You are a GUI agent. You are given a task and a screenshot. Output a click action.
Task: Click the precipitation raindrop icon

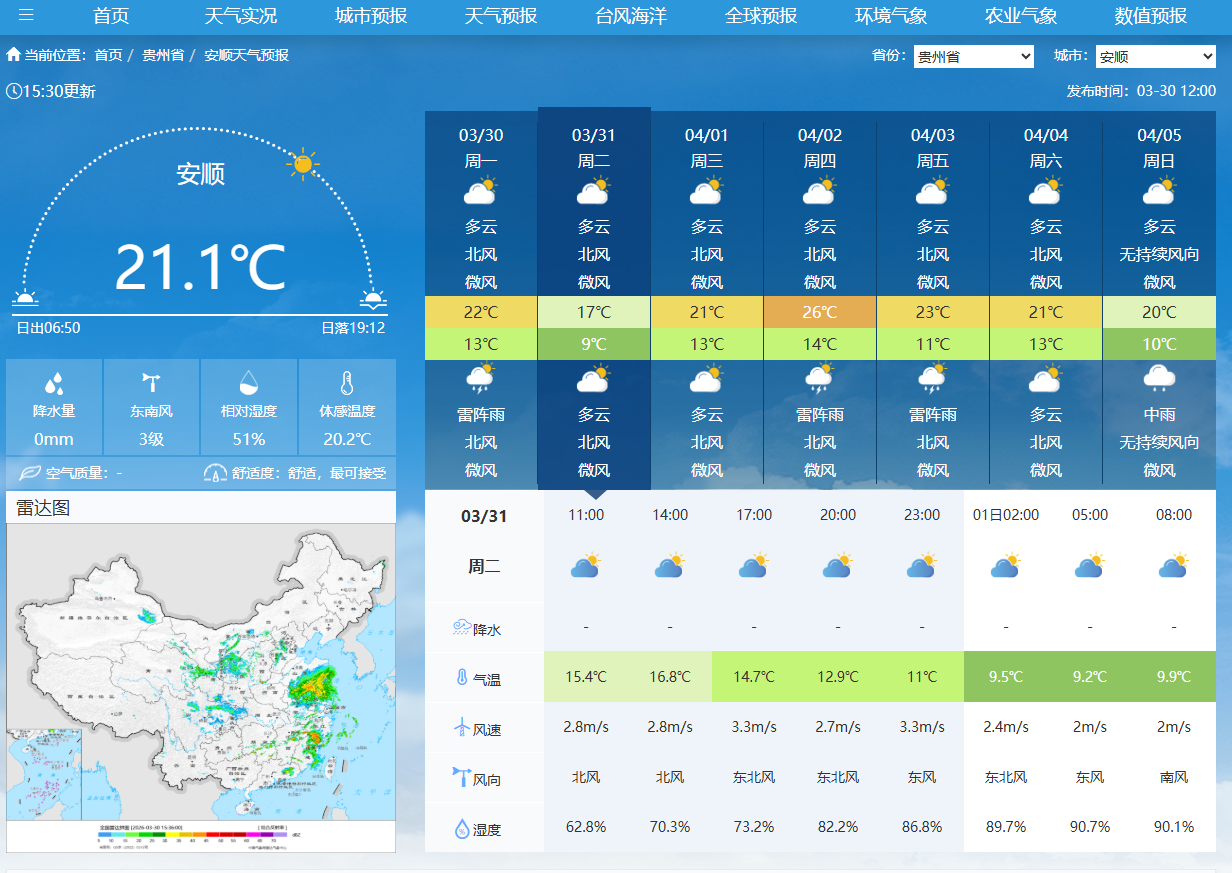(54, 383)
